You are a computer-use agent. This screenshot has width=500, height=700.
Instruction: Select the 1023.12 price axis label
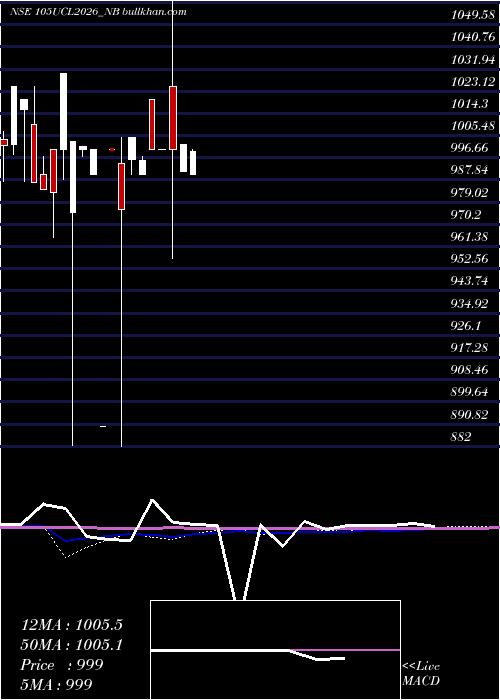(473, 81)
